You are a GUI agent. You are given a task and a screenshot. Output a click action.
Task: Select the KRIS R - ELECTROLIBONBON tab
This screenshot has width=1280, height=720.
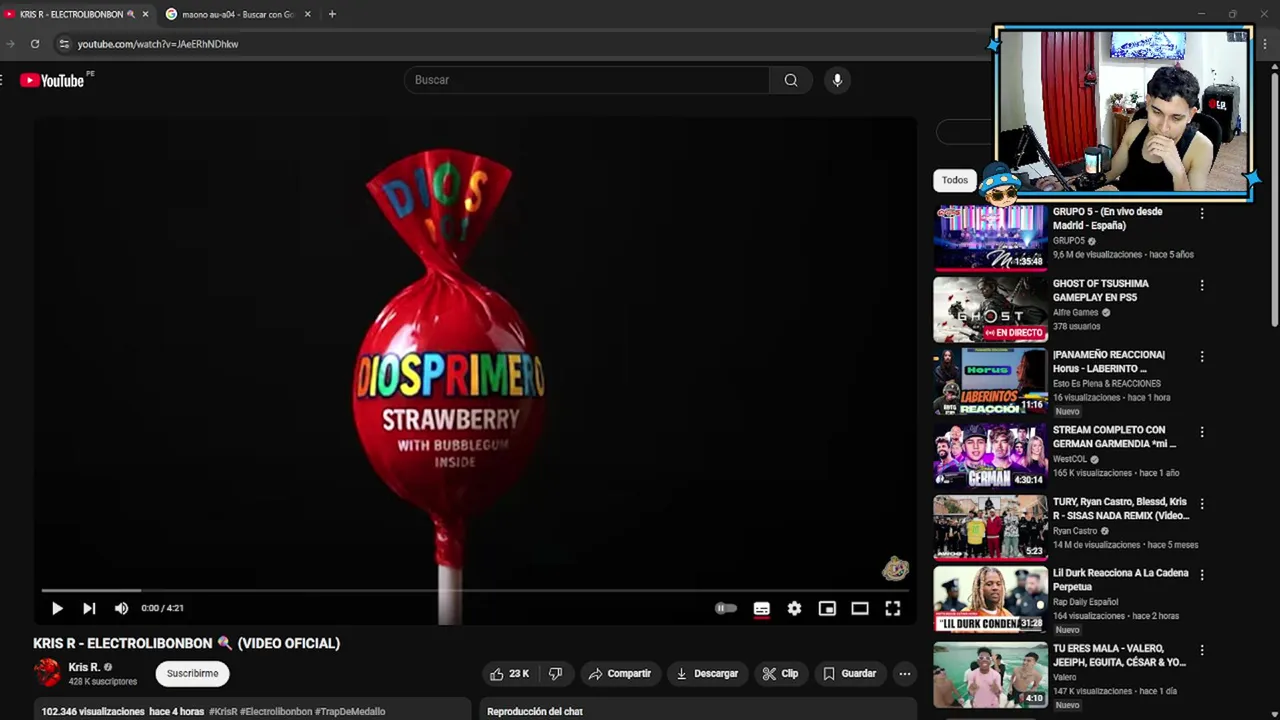(x=77, y=14)
